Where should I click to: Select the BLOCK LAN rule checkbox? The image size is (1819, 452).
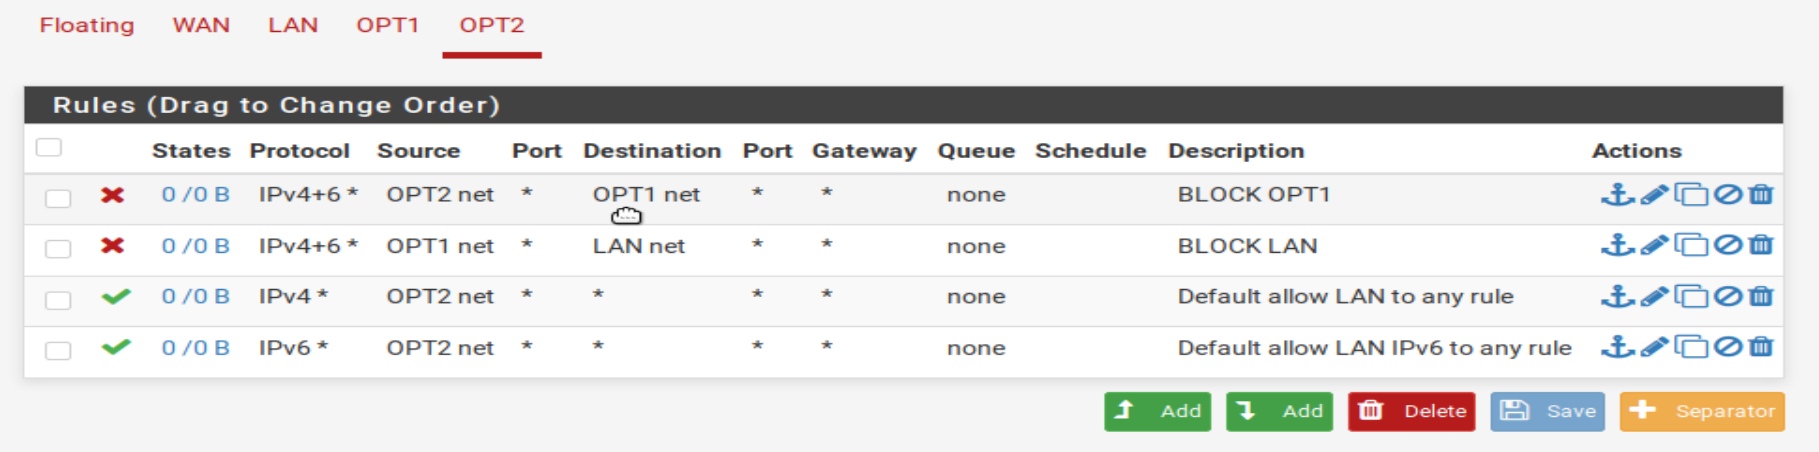click(x=58, y=248)
